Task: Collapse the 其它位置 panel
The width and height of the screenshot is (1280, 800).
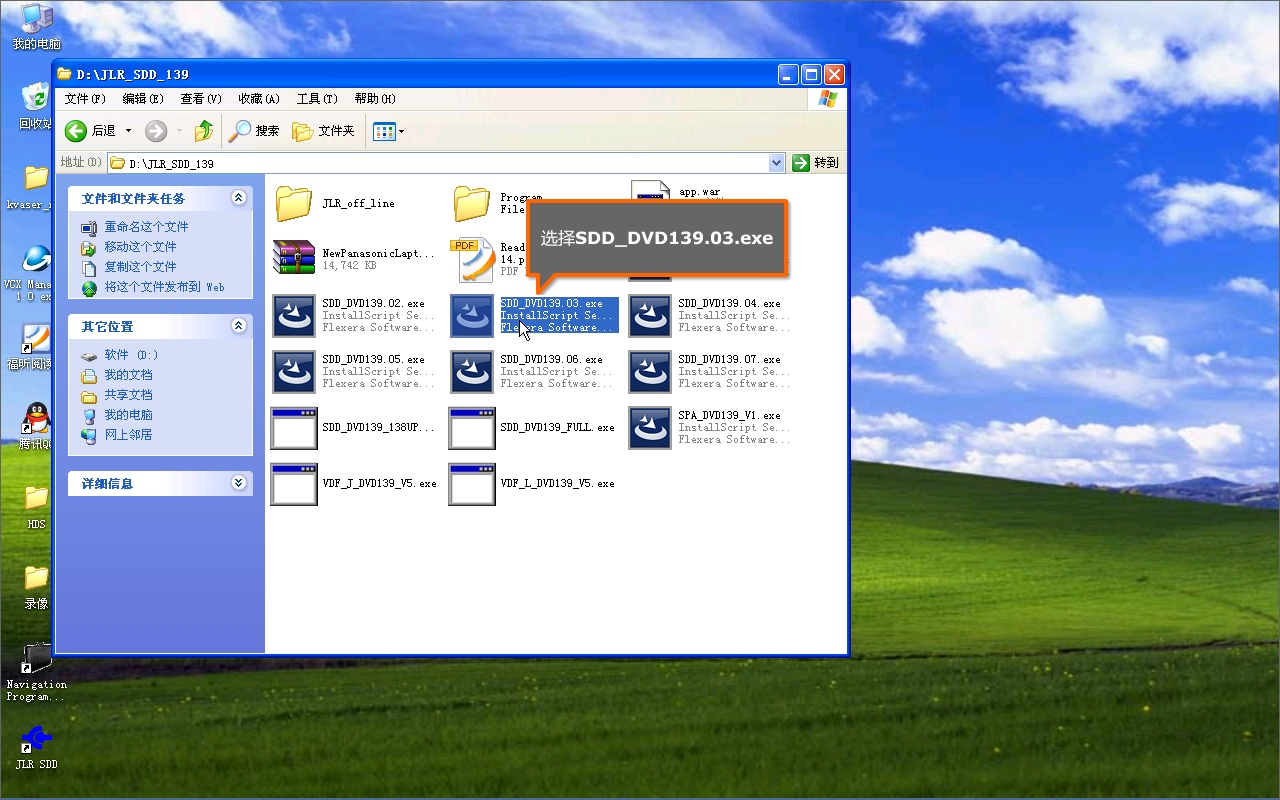Action: pyautogui.click(x=238, y=326)
